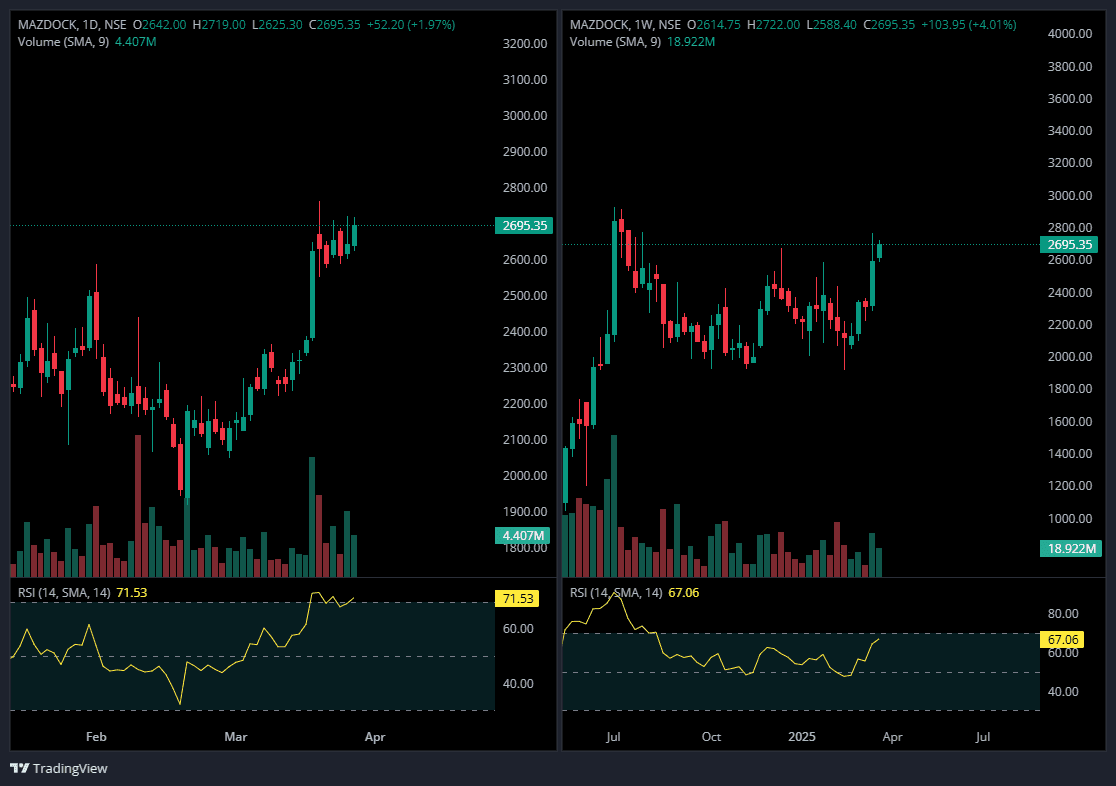This screenshot has width=1116, height=786.
Task: Click the Mar label on the daily time axis
Action: pyautogui.click(x=236, y=737)
